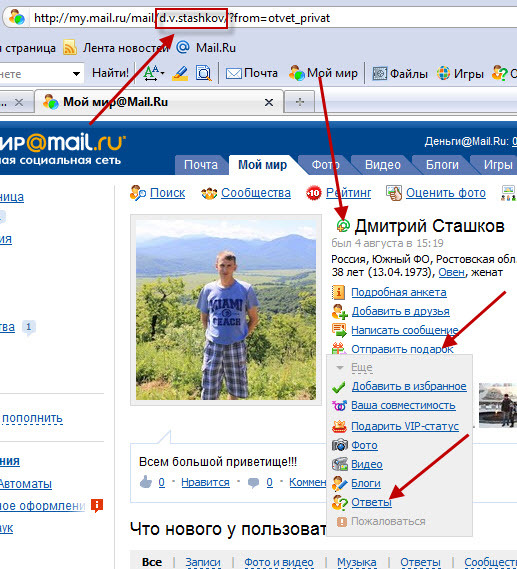The image size is (517, 569).
Task: Click the Сообщества group icon
Action: pyautogui.click(x=209, y=193)
